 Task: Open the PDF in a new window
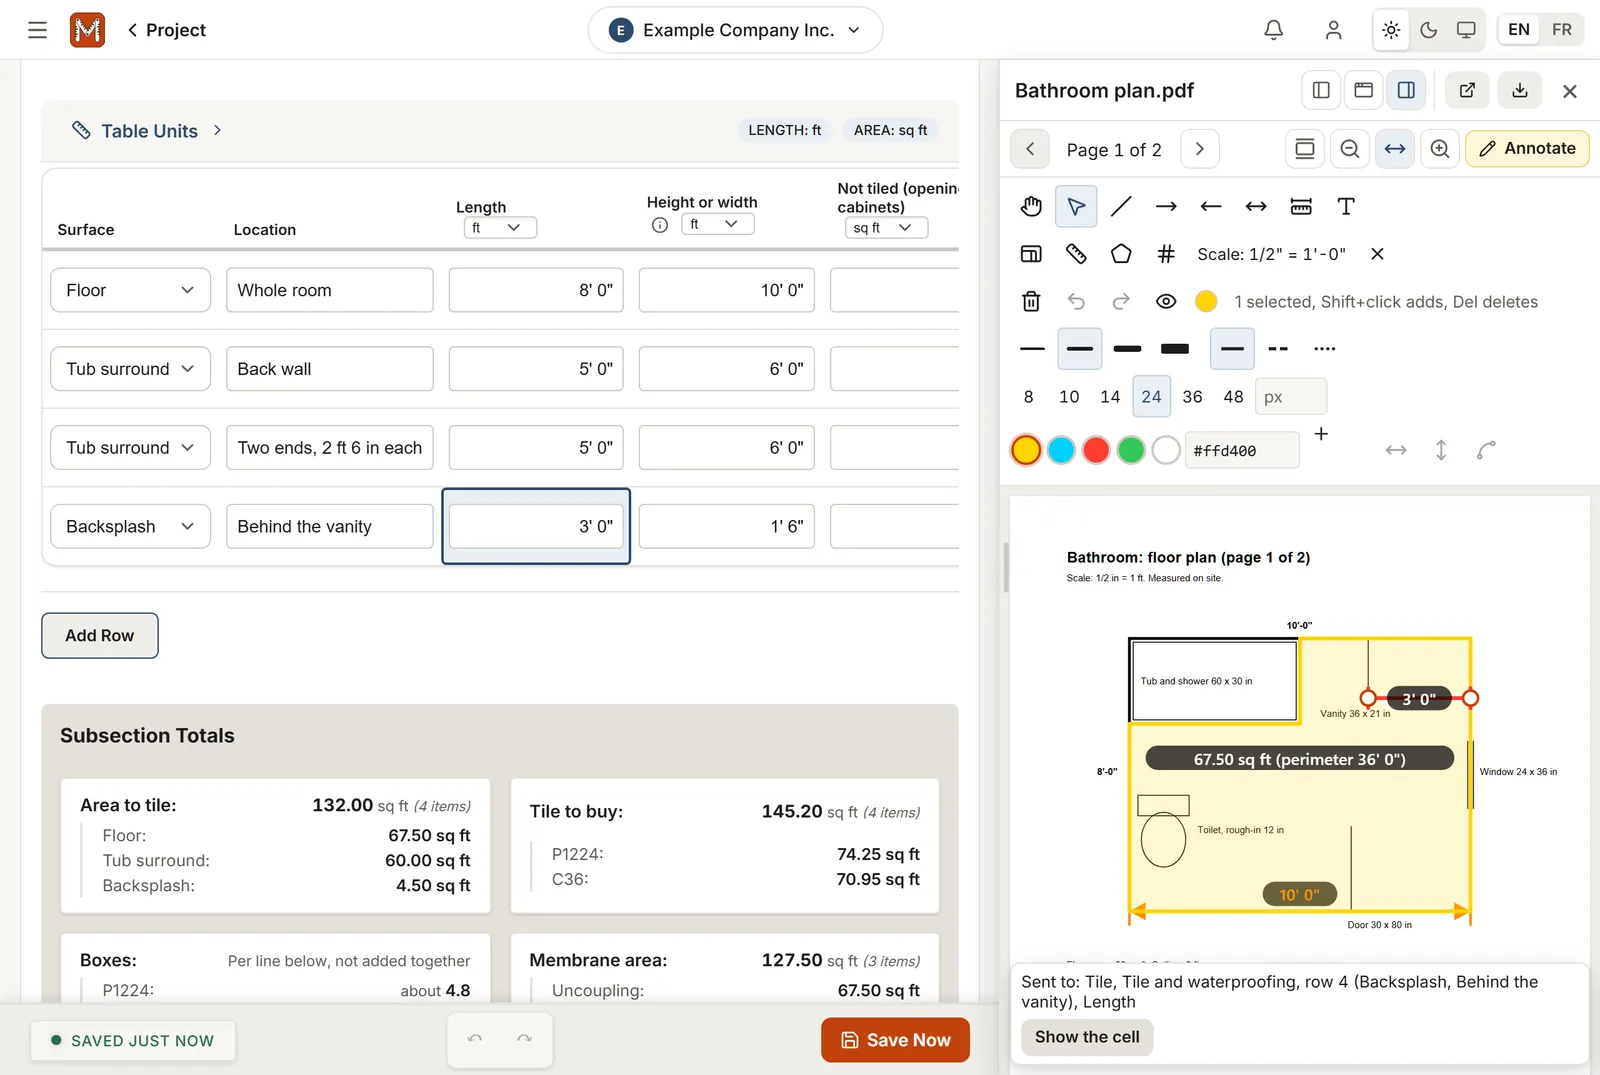click(x=1467, y=90)
